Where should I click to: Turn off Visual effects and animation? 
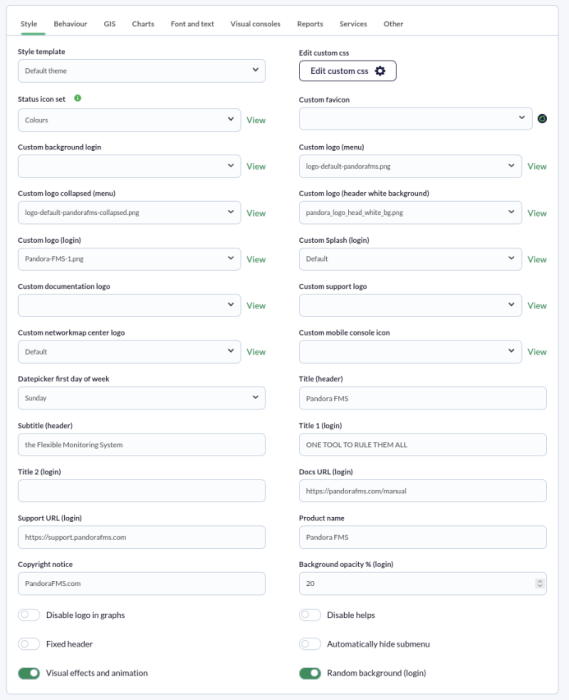coord(29,673)
